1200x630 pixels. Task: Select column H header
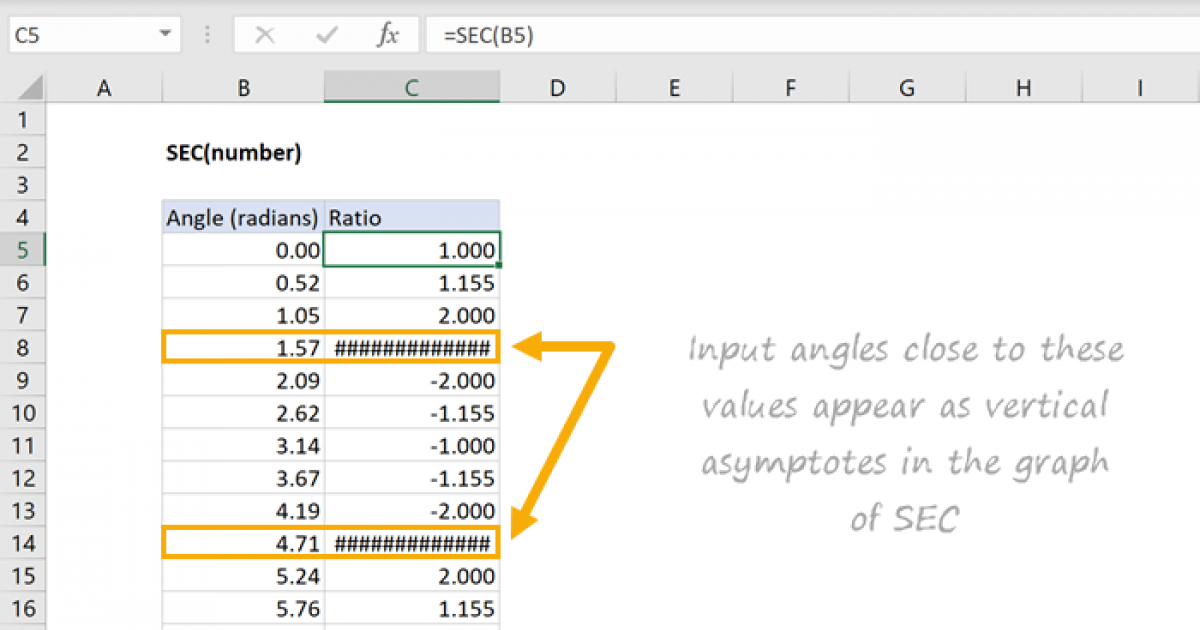(x=1023, y=87)
